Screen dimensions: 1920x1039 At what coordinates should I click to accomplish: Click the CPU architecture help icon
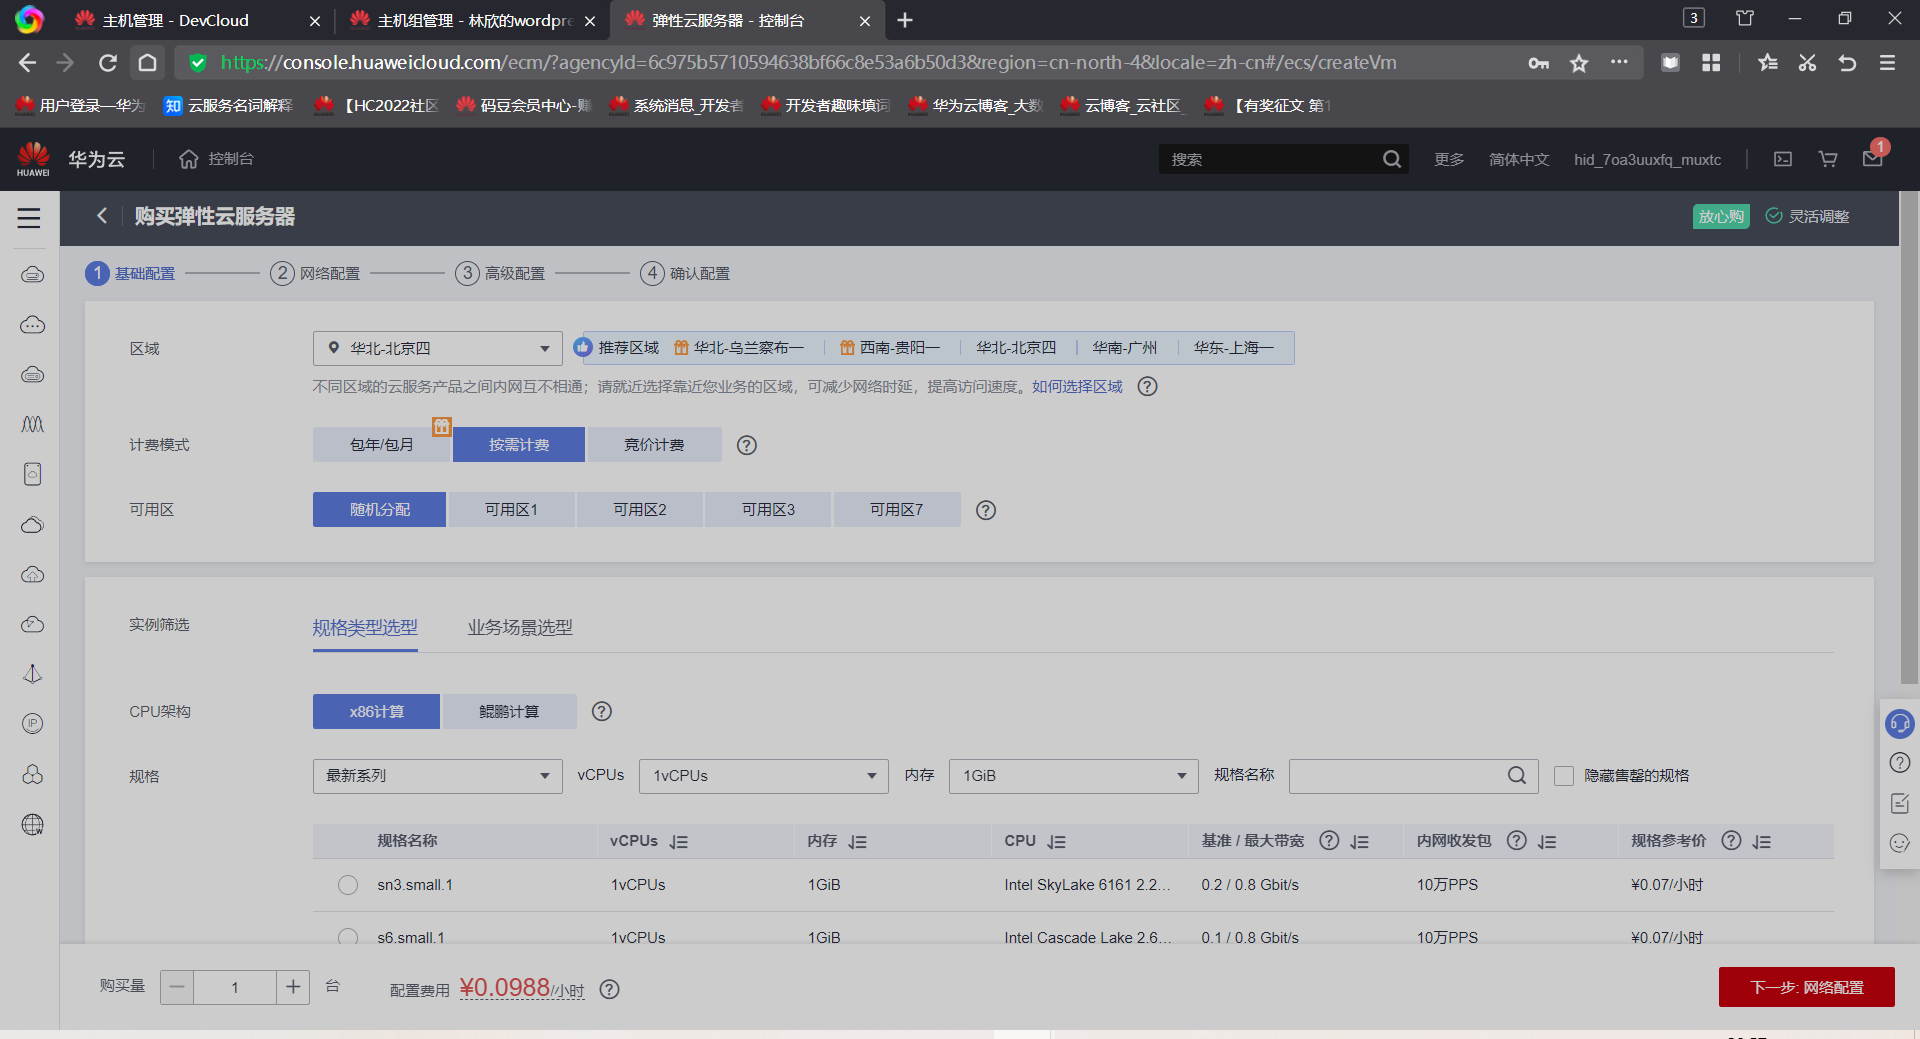602,711
